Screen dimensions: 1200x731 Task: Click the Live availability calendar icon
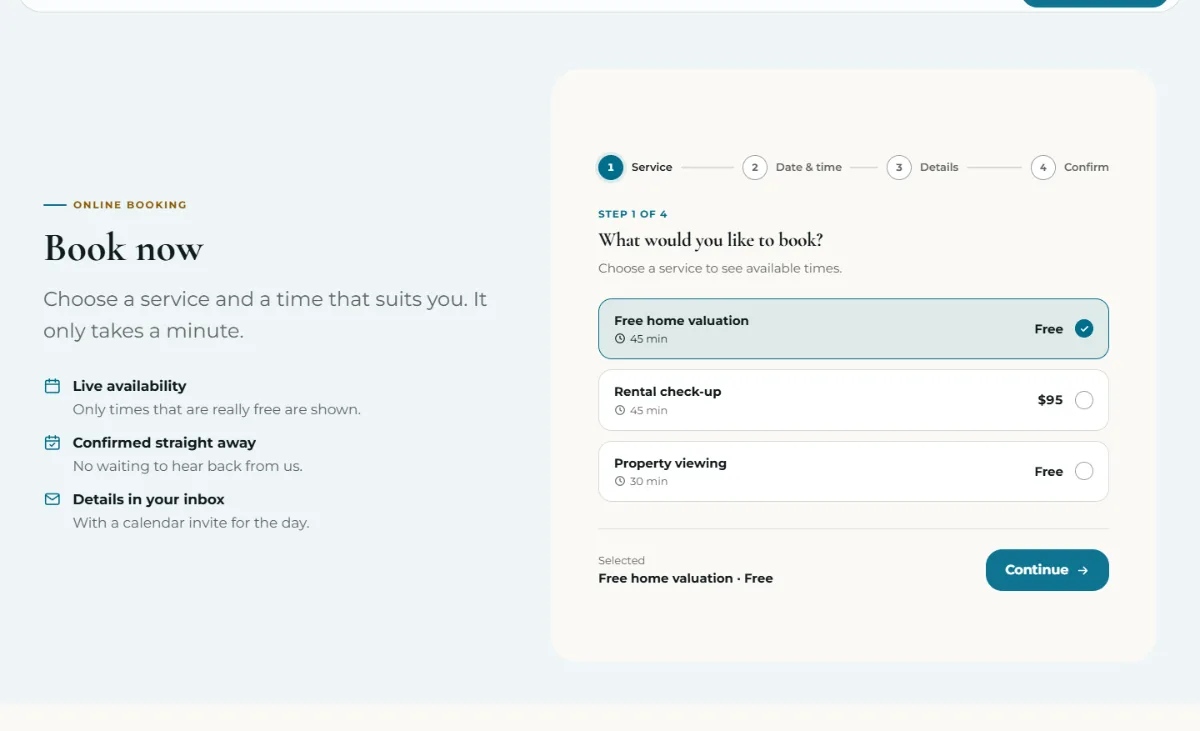coord(52,386)
